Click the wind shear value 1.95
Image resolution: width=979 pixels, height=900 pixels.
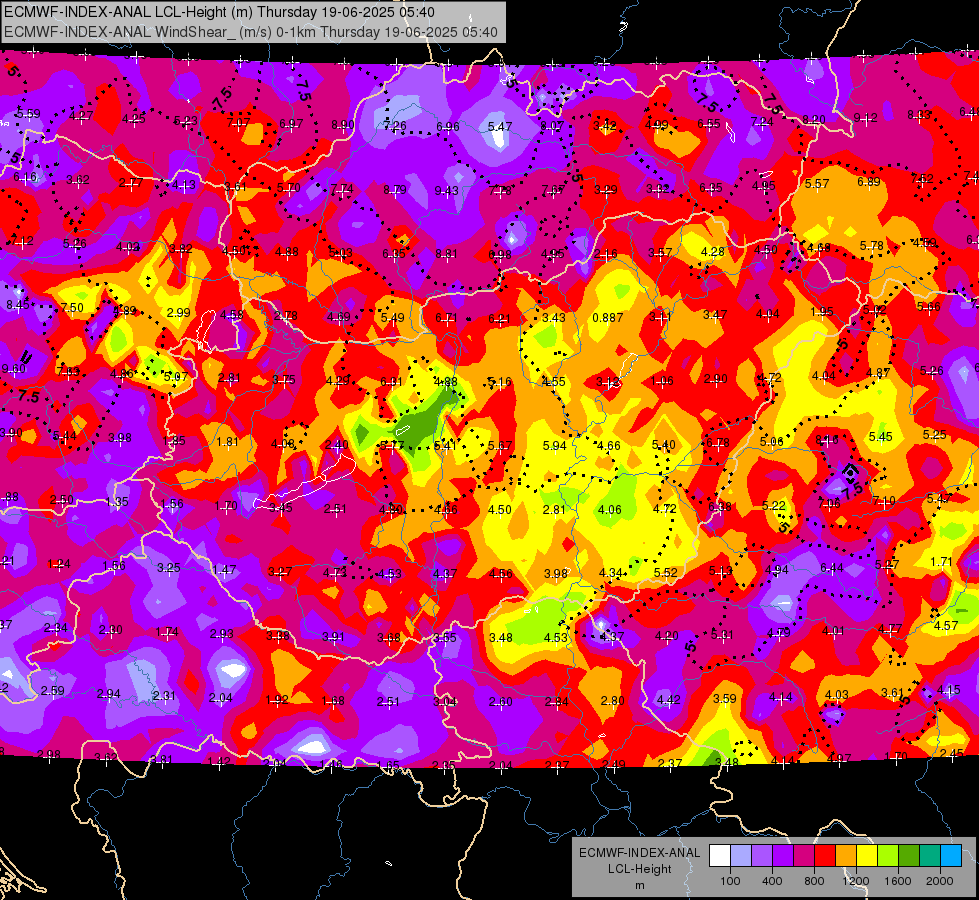coord(822,312)
